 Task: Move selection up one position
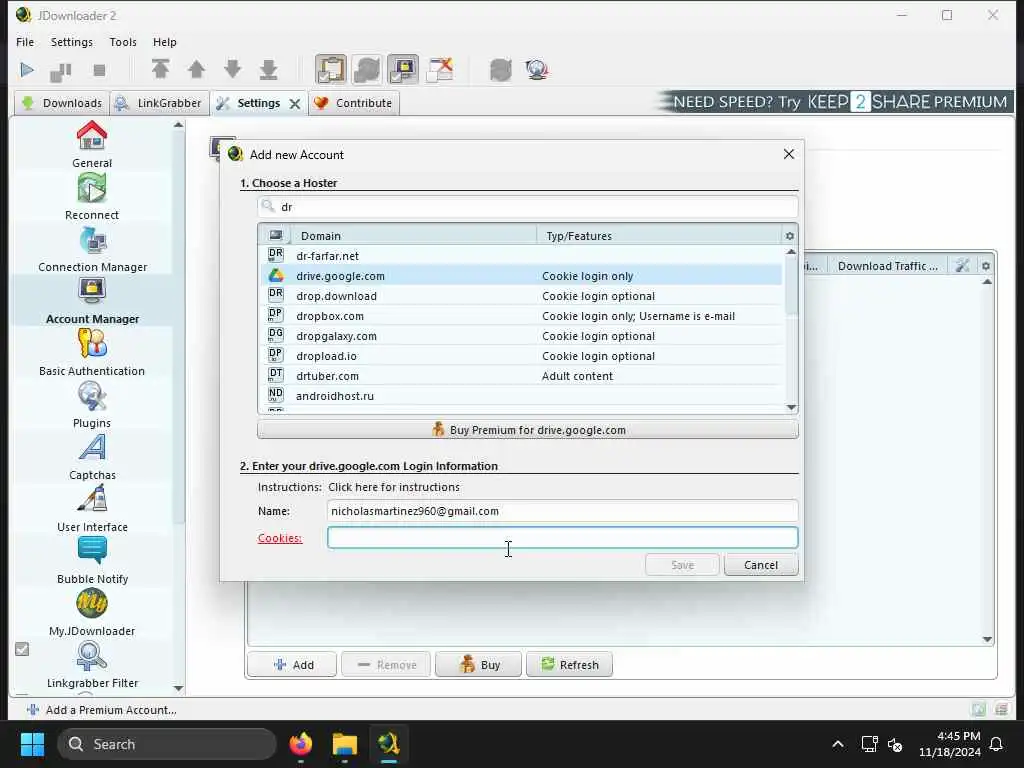point(197,69)
